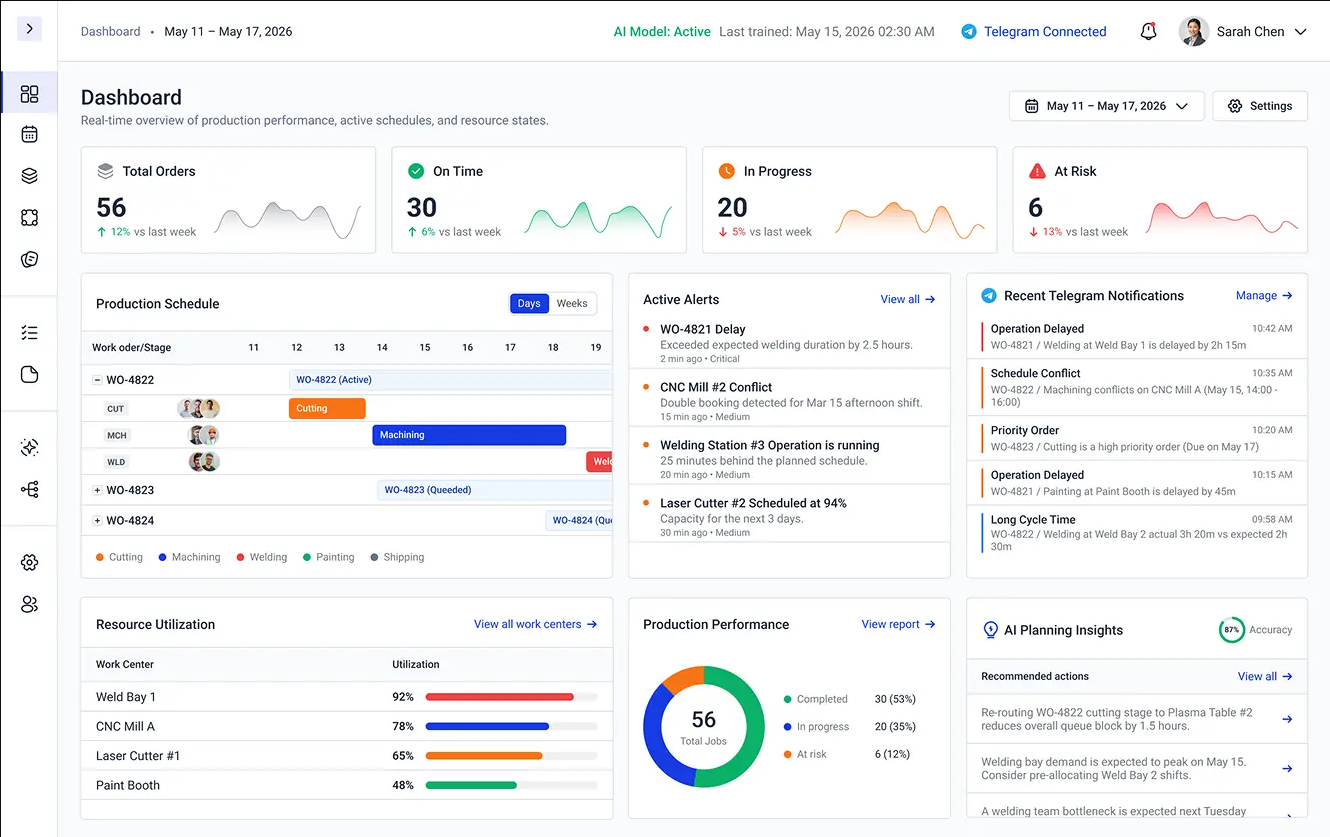Click the blue Machining bar in schedule

coord(469,435)
